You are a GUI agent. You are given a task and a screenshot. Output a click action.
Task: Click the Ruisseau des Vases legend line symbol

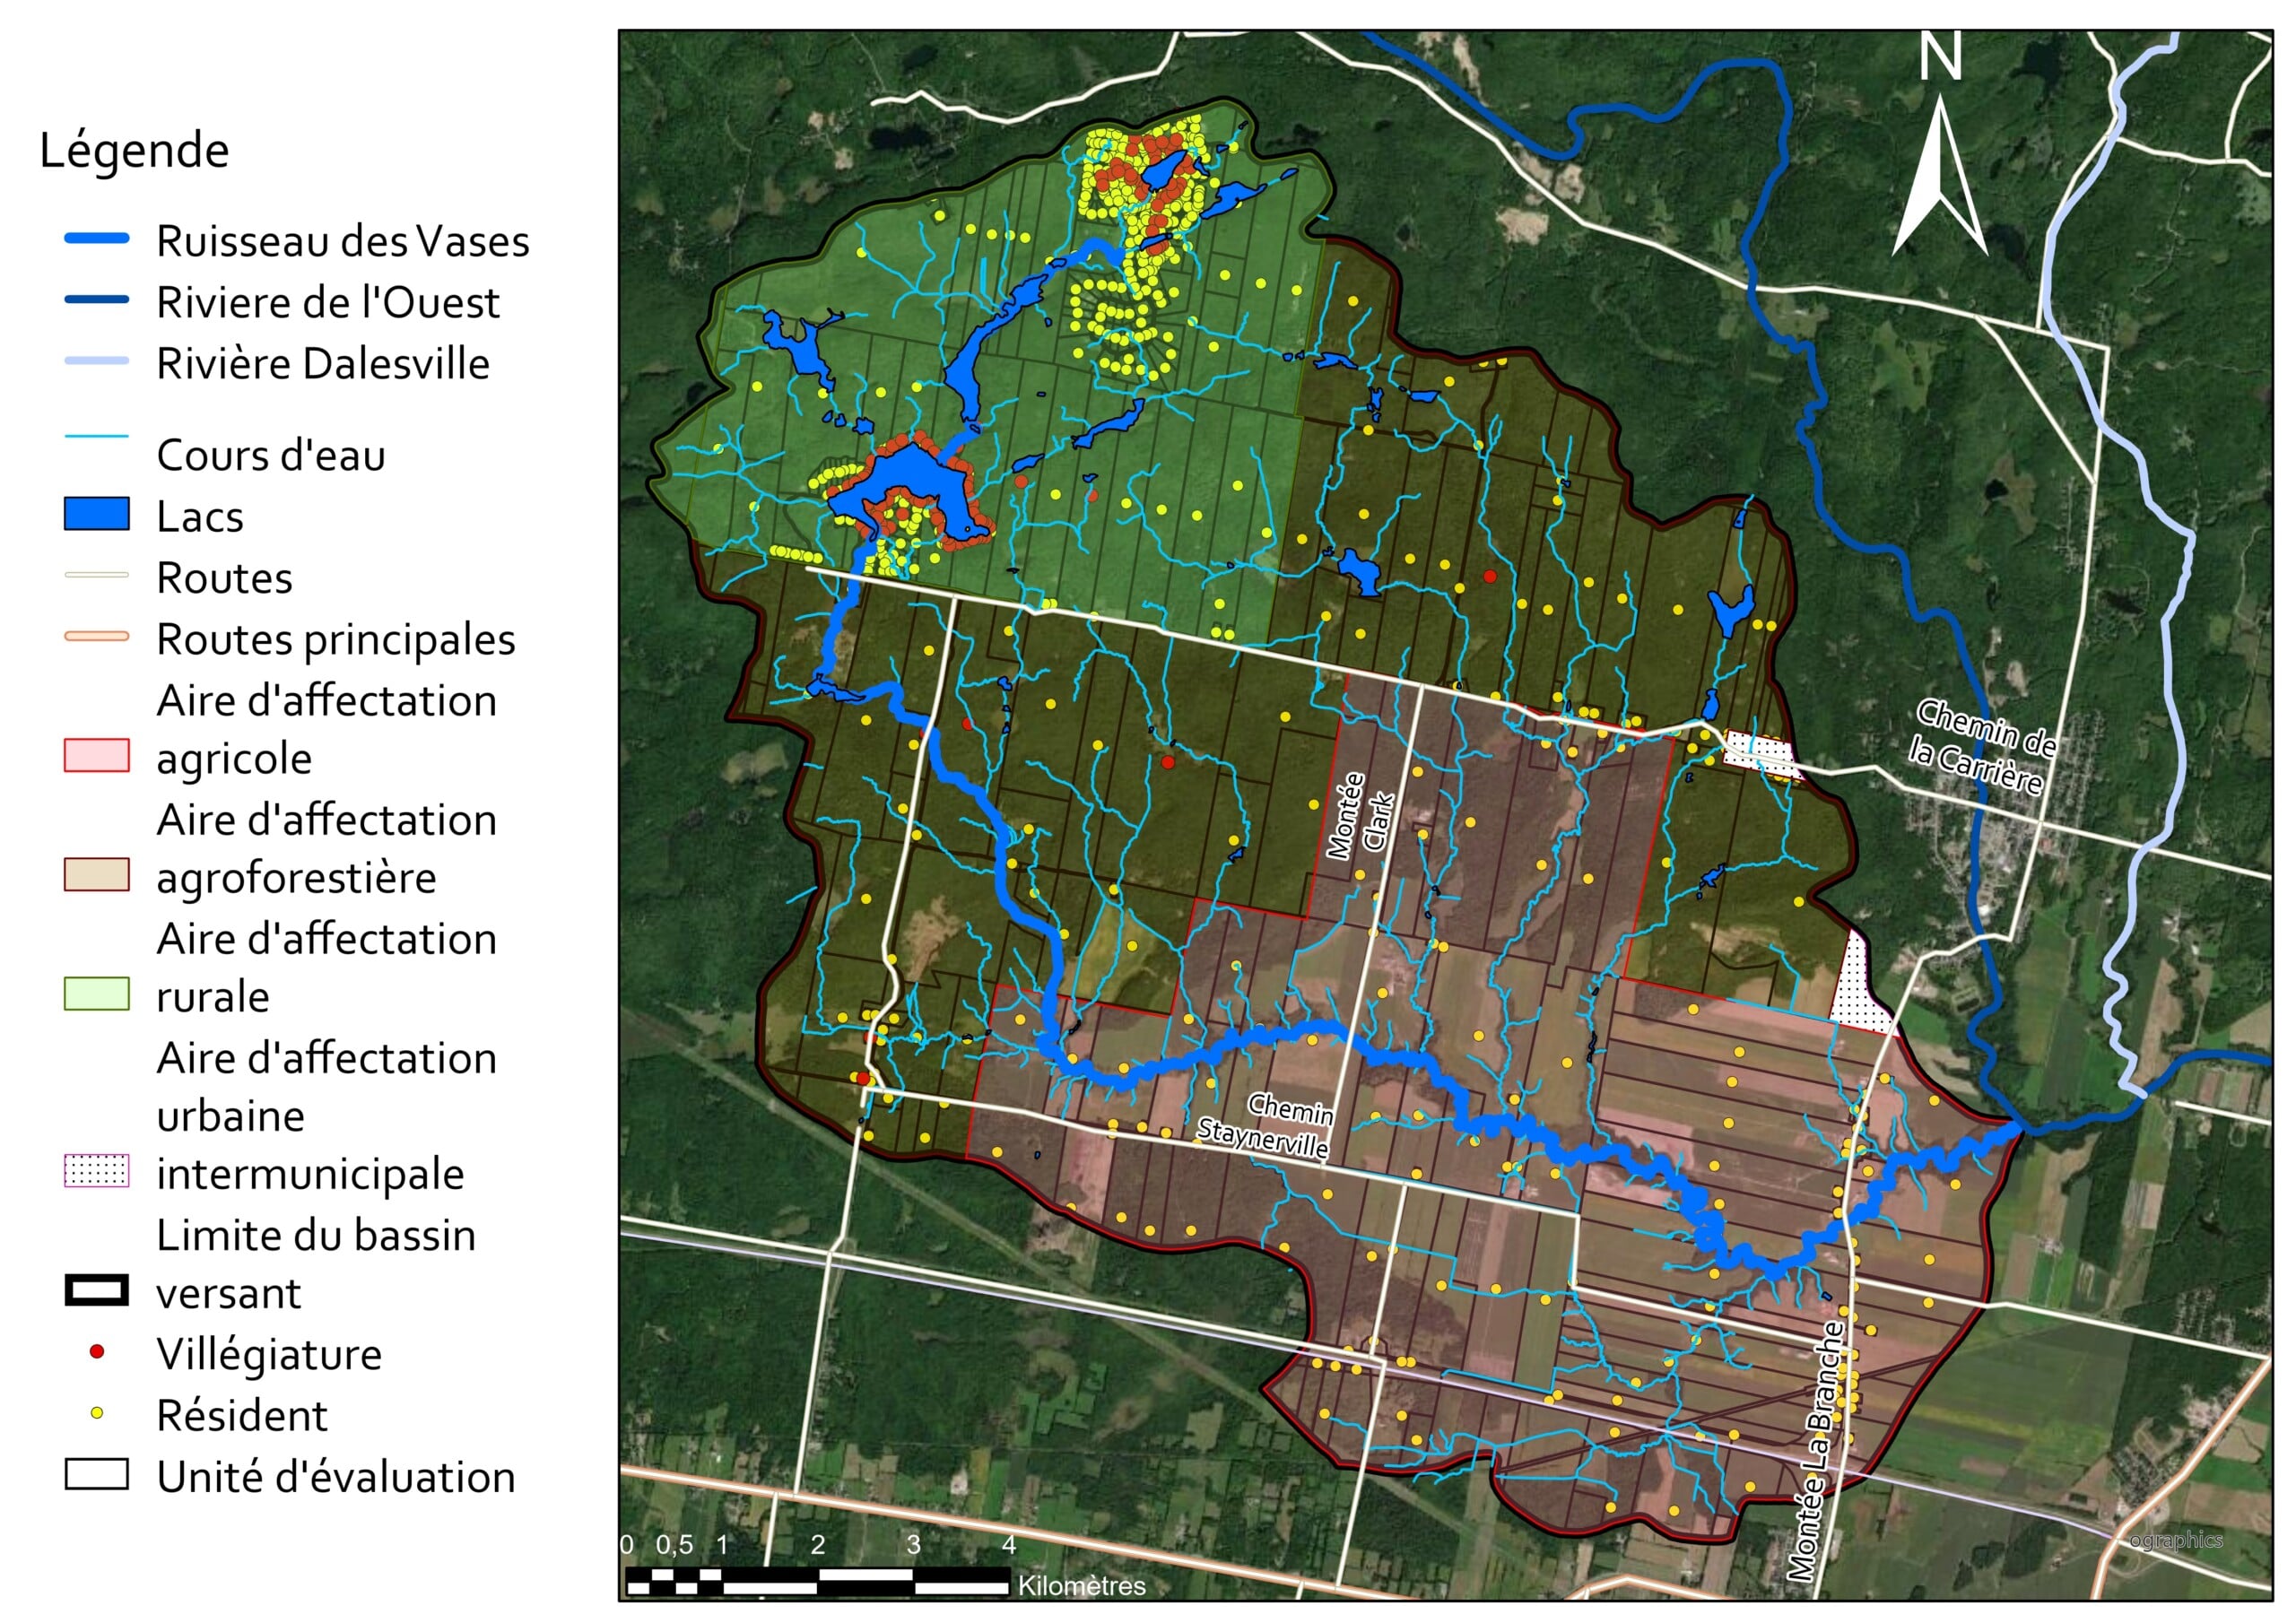pos(97,239)
